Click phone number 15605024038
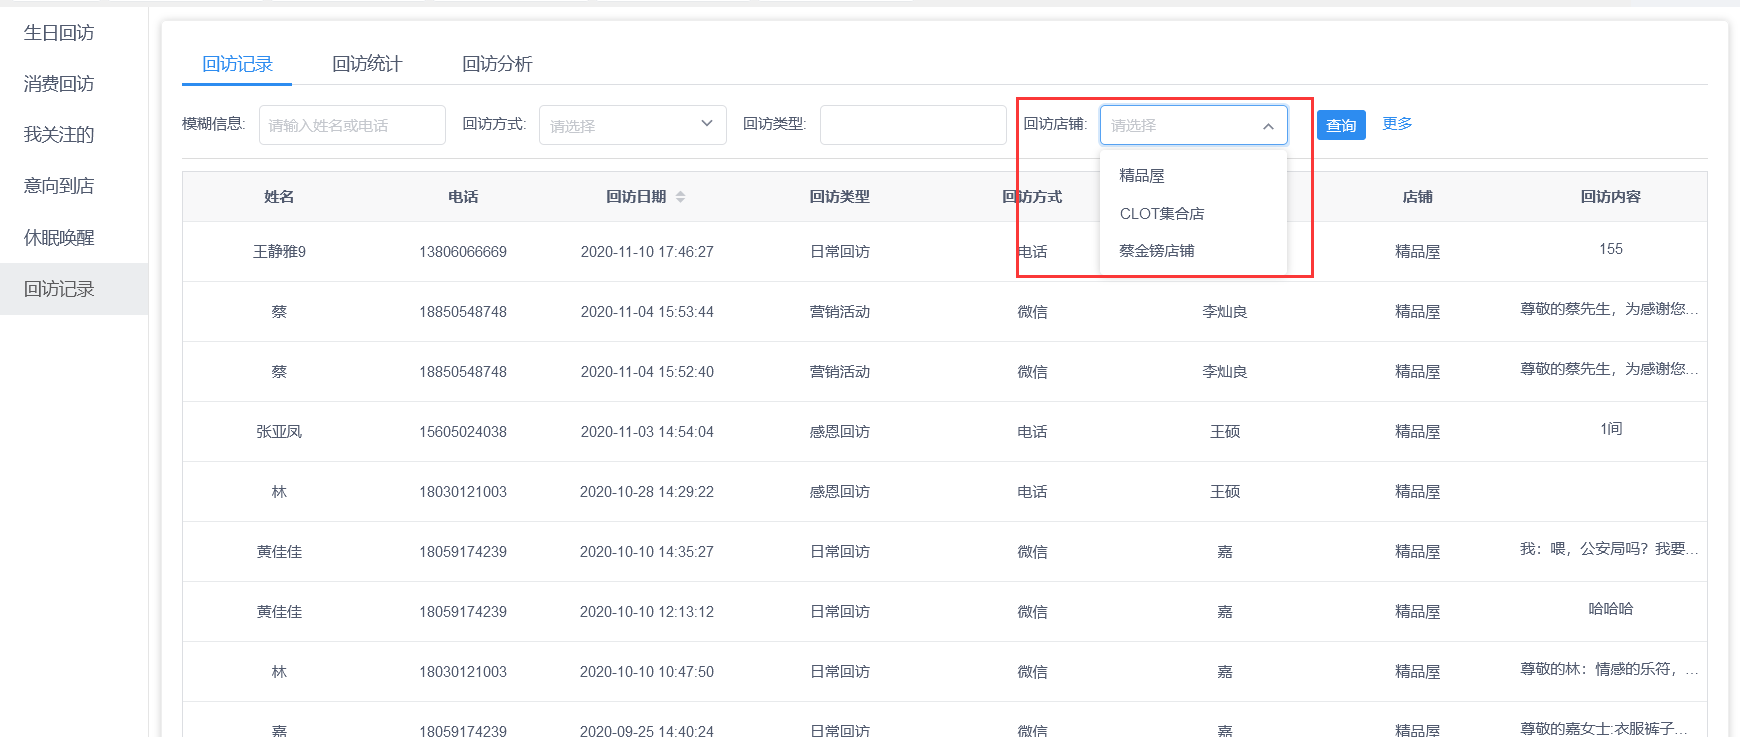1740x737 pixels. click(463, 432)
